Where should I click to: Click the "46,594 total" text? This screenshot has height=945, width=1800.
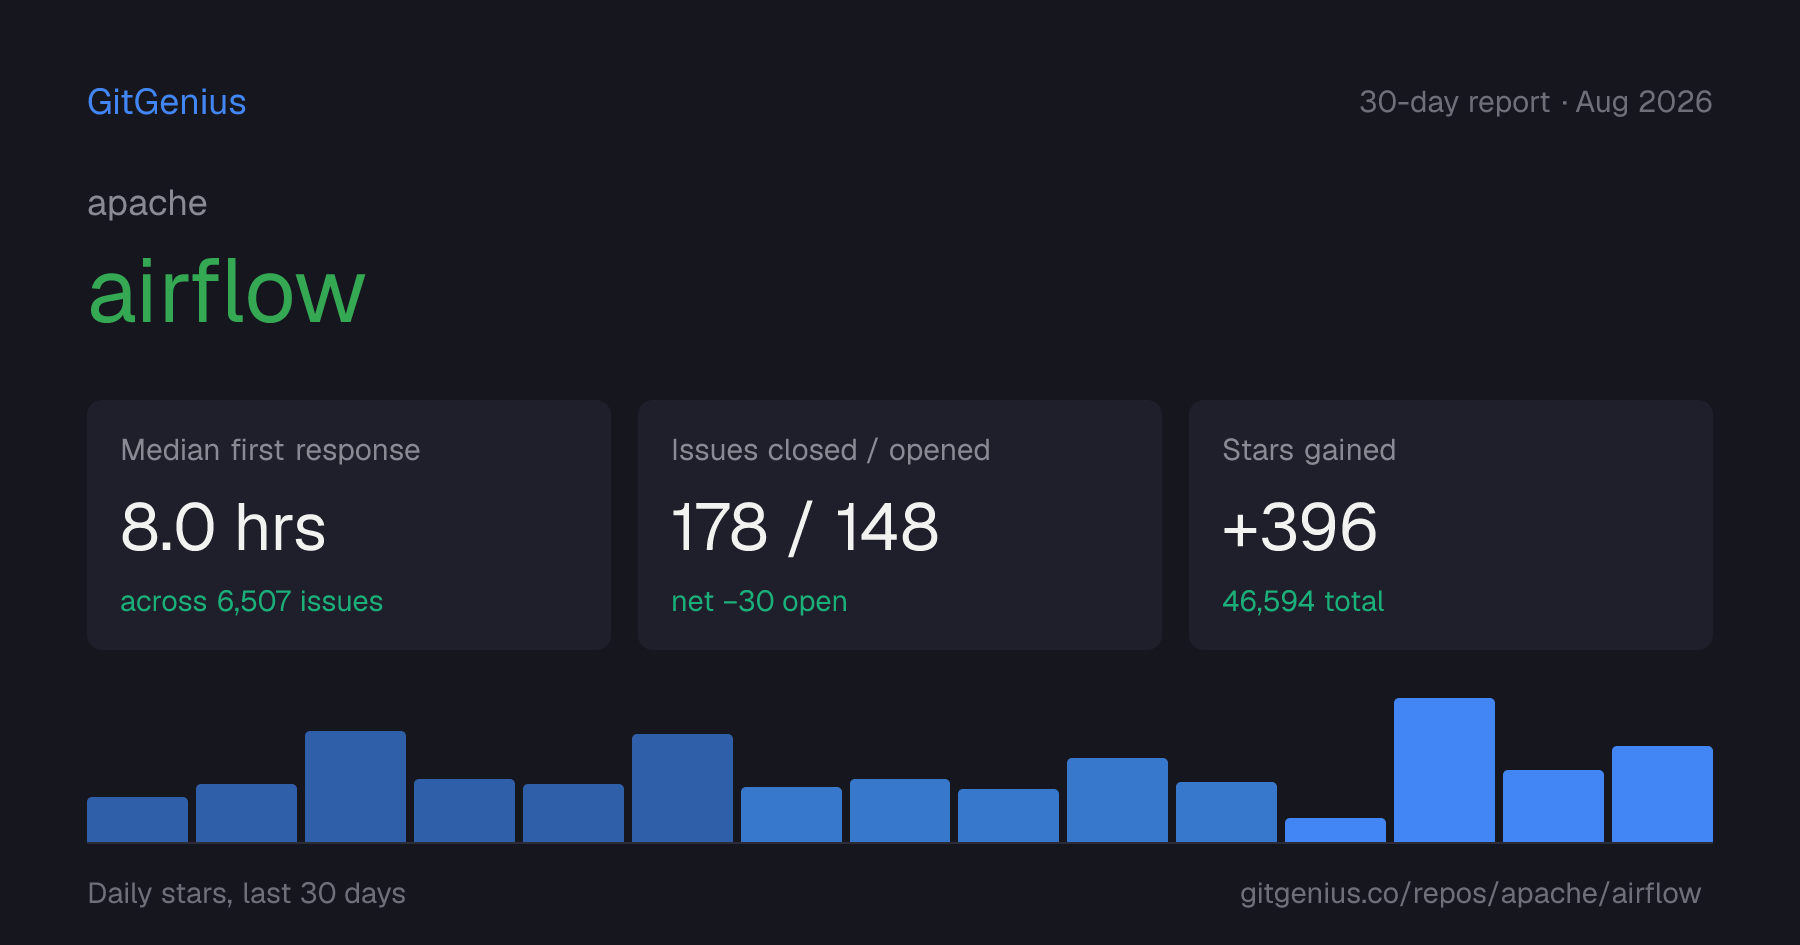pos(1303,601)
